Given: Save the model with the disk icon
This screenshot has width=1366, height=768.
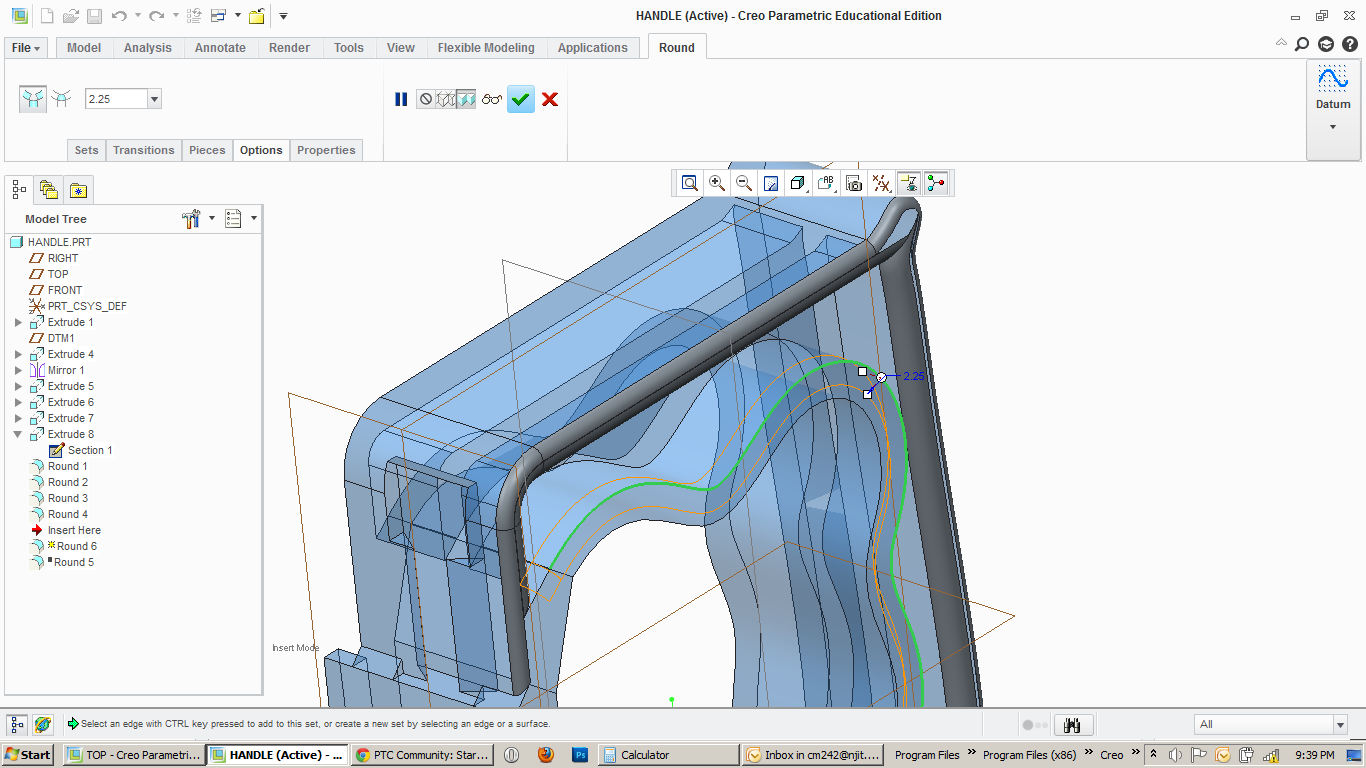Looking at the screenshot, I should pyautogui.click(x=94, y=16).
